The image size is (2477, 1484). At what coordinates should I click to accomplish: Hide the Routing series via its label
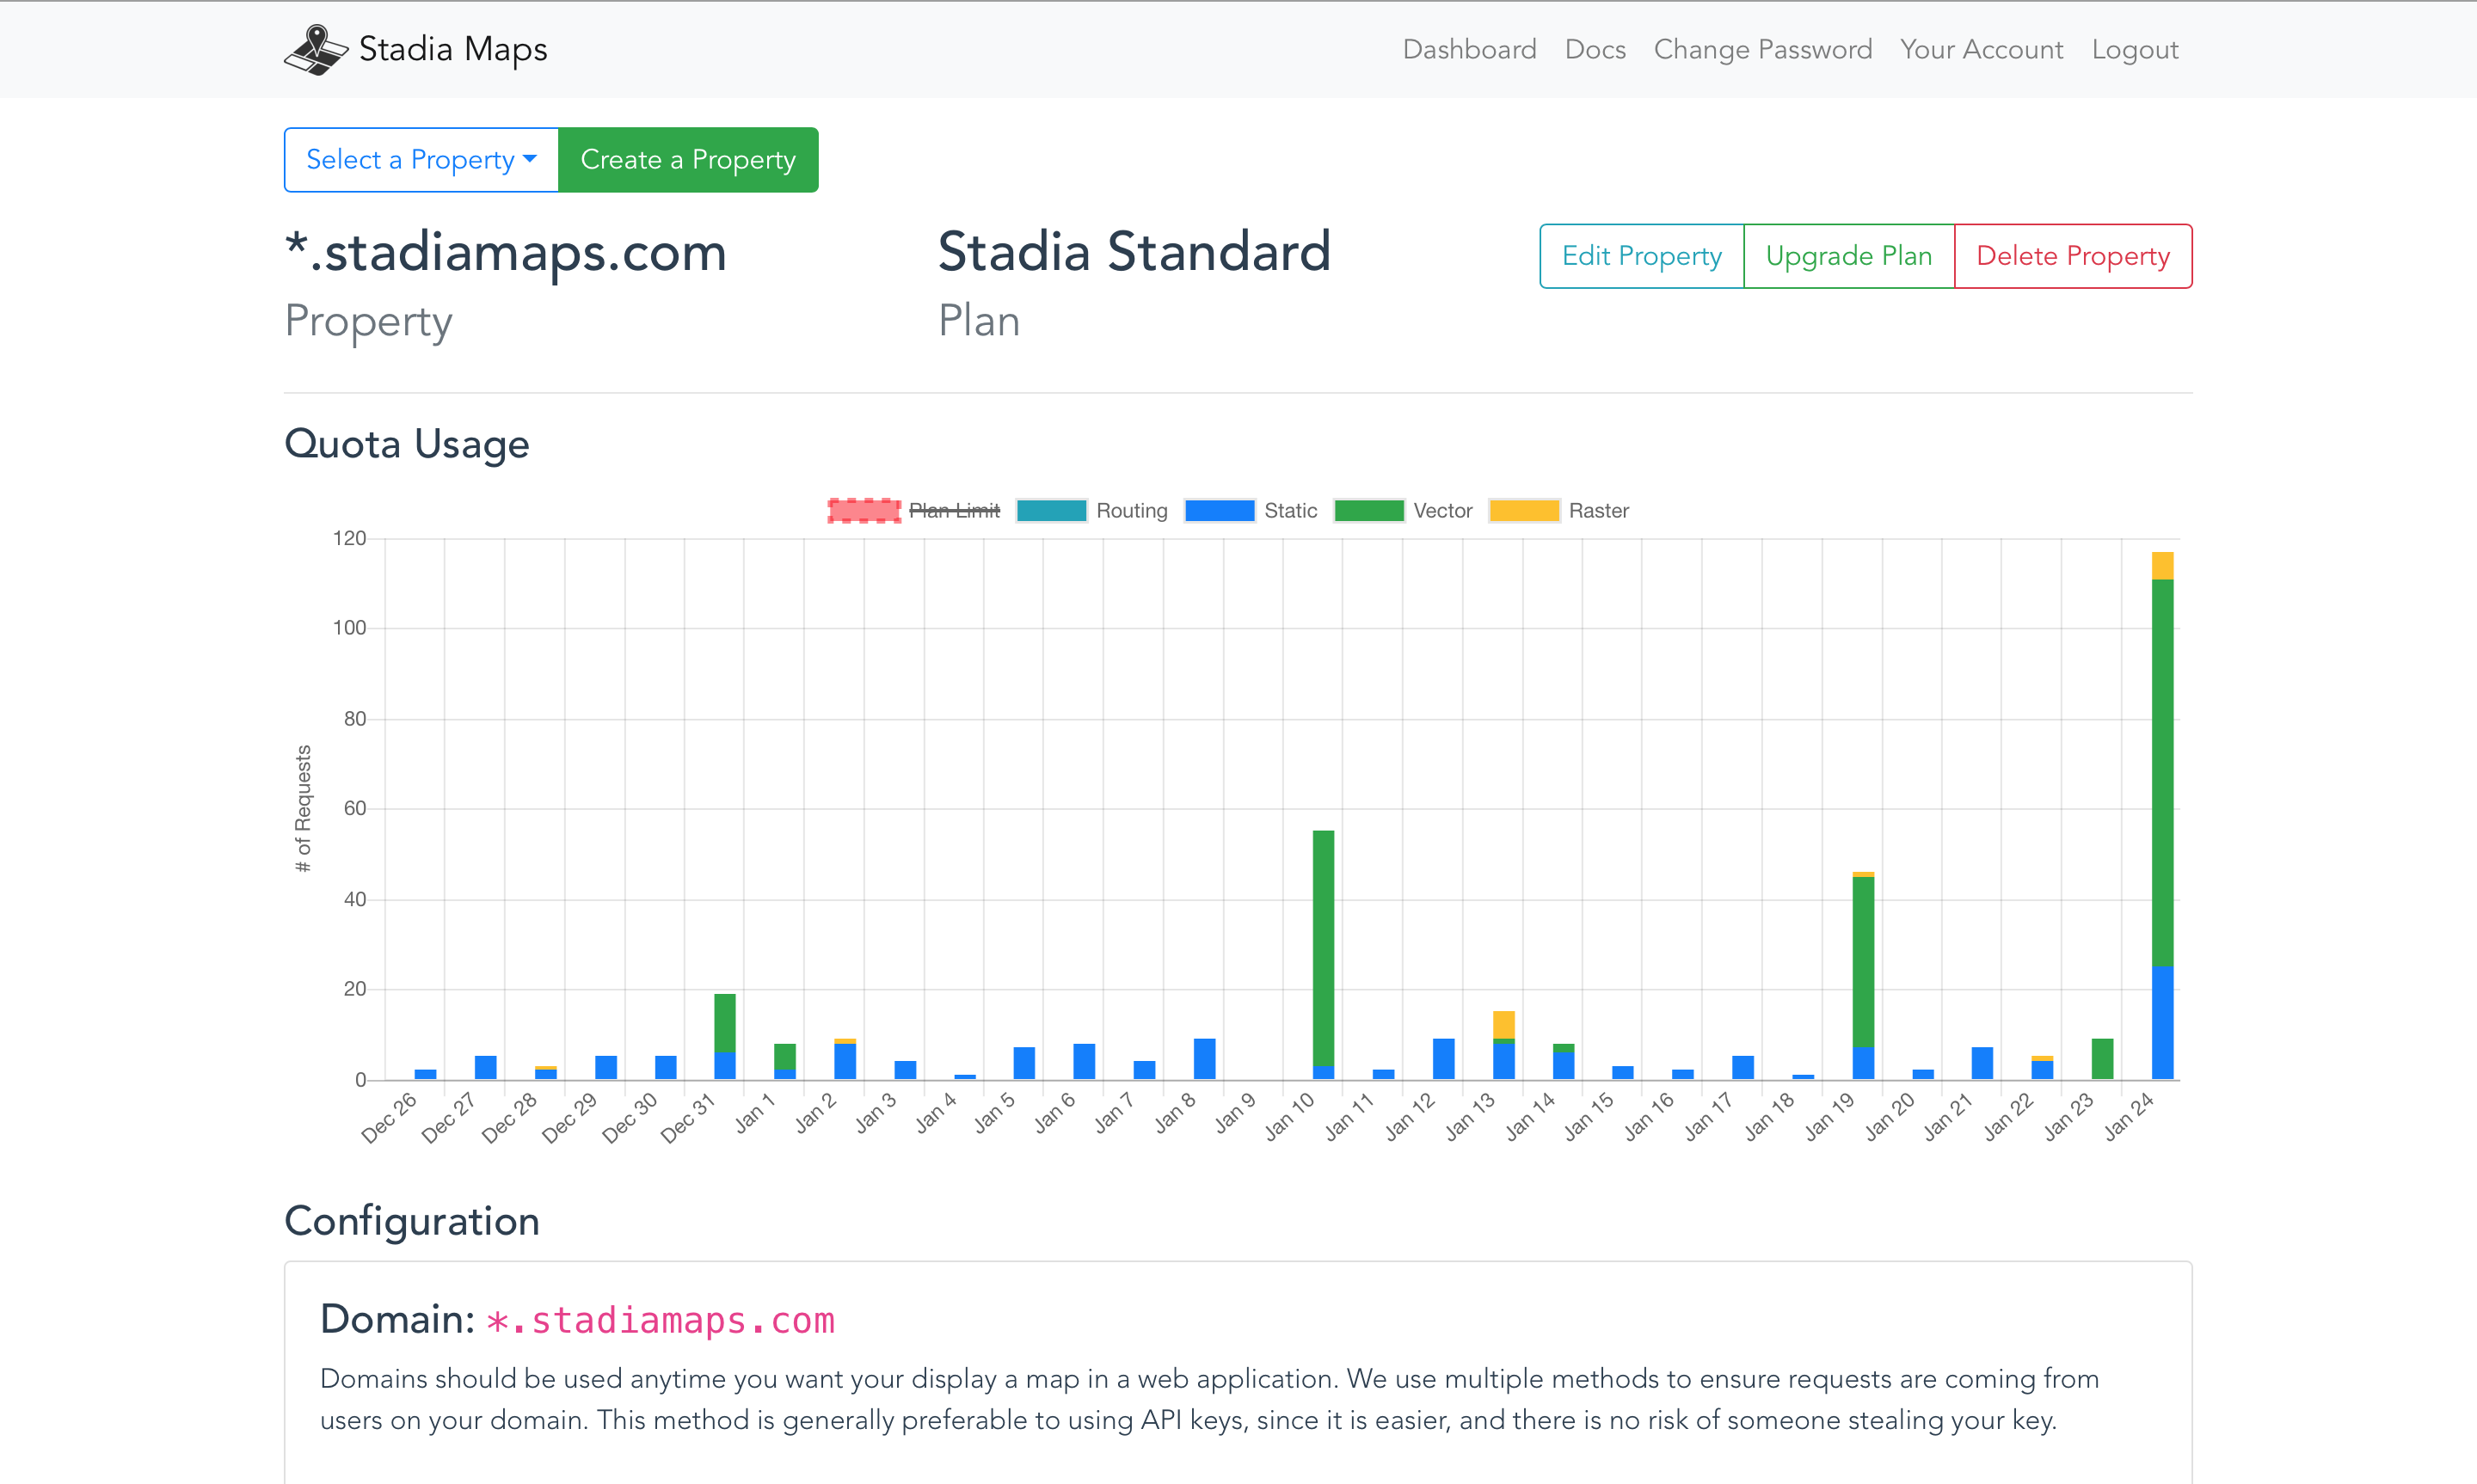pyautogui.click(x=1132, y=511)
